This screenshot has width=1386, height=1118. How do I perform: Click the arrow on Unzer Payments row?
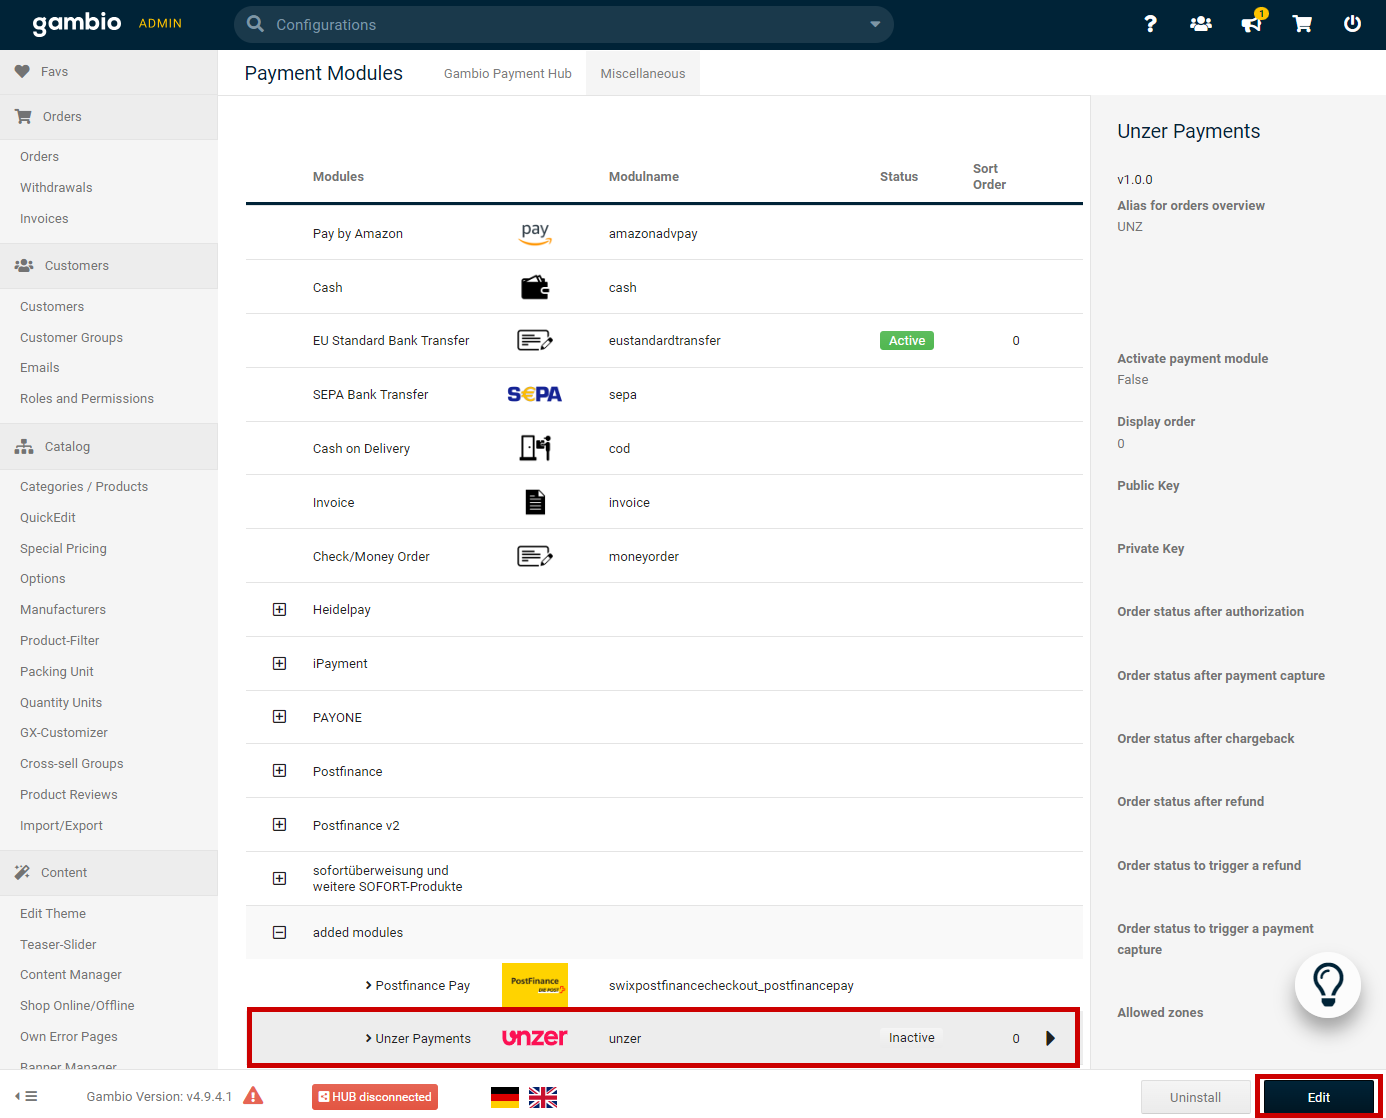pos(1050,1038)
